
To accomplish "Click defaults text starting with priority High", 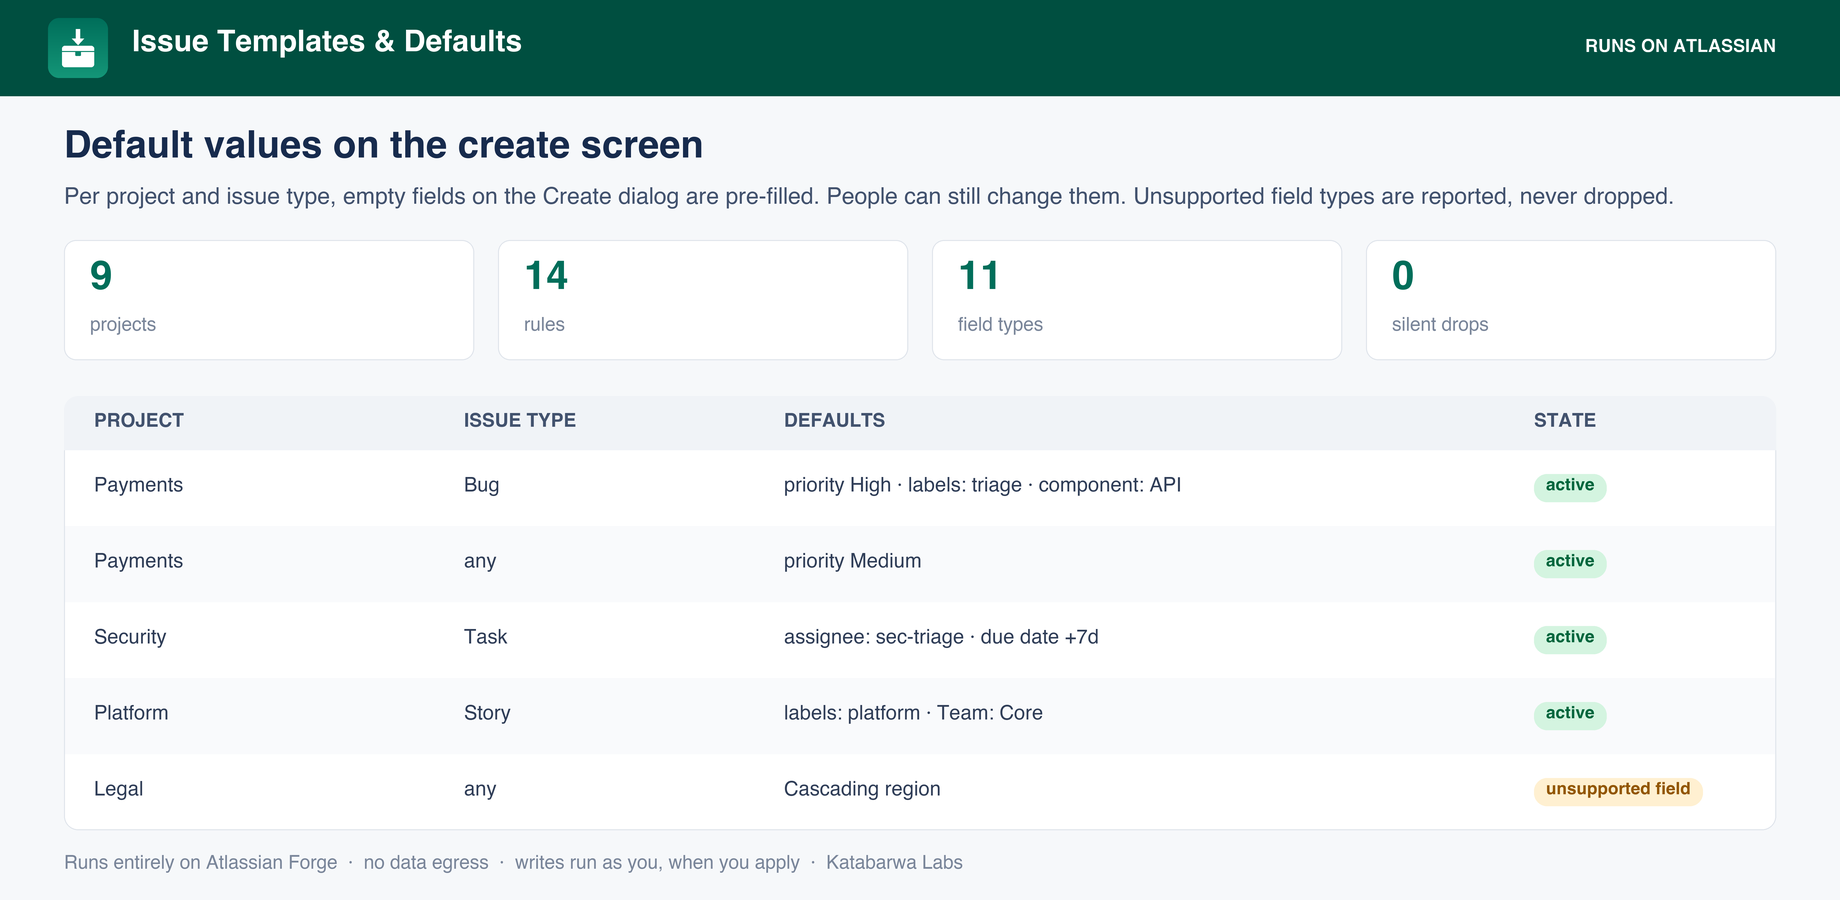I will coord(982,485).
